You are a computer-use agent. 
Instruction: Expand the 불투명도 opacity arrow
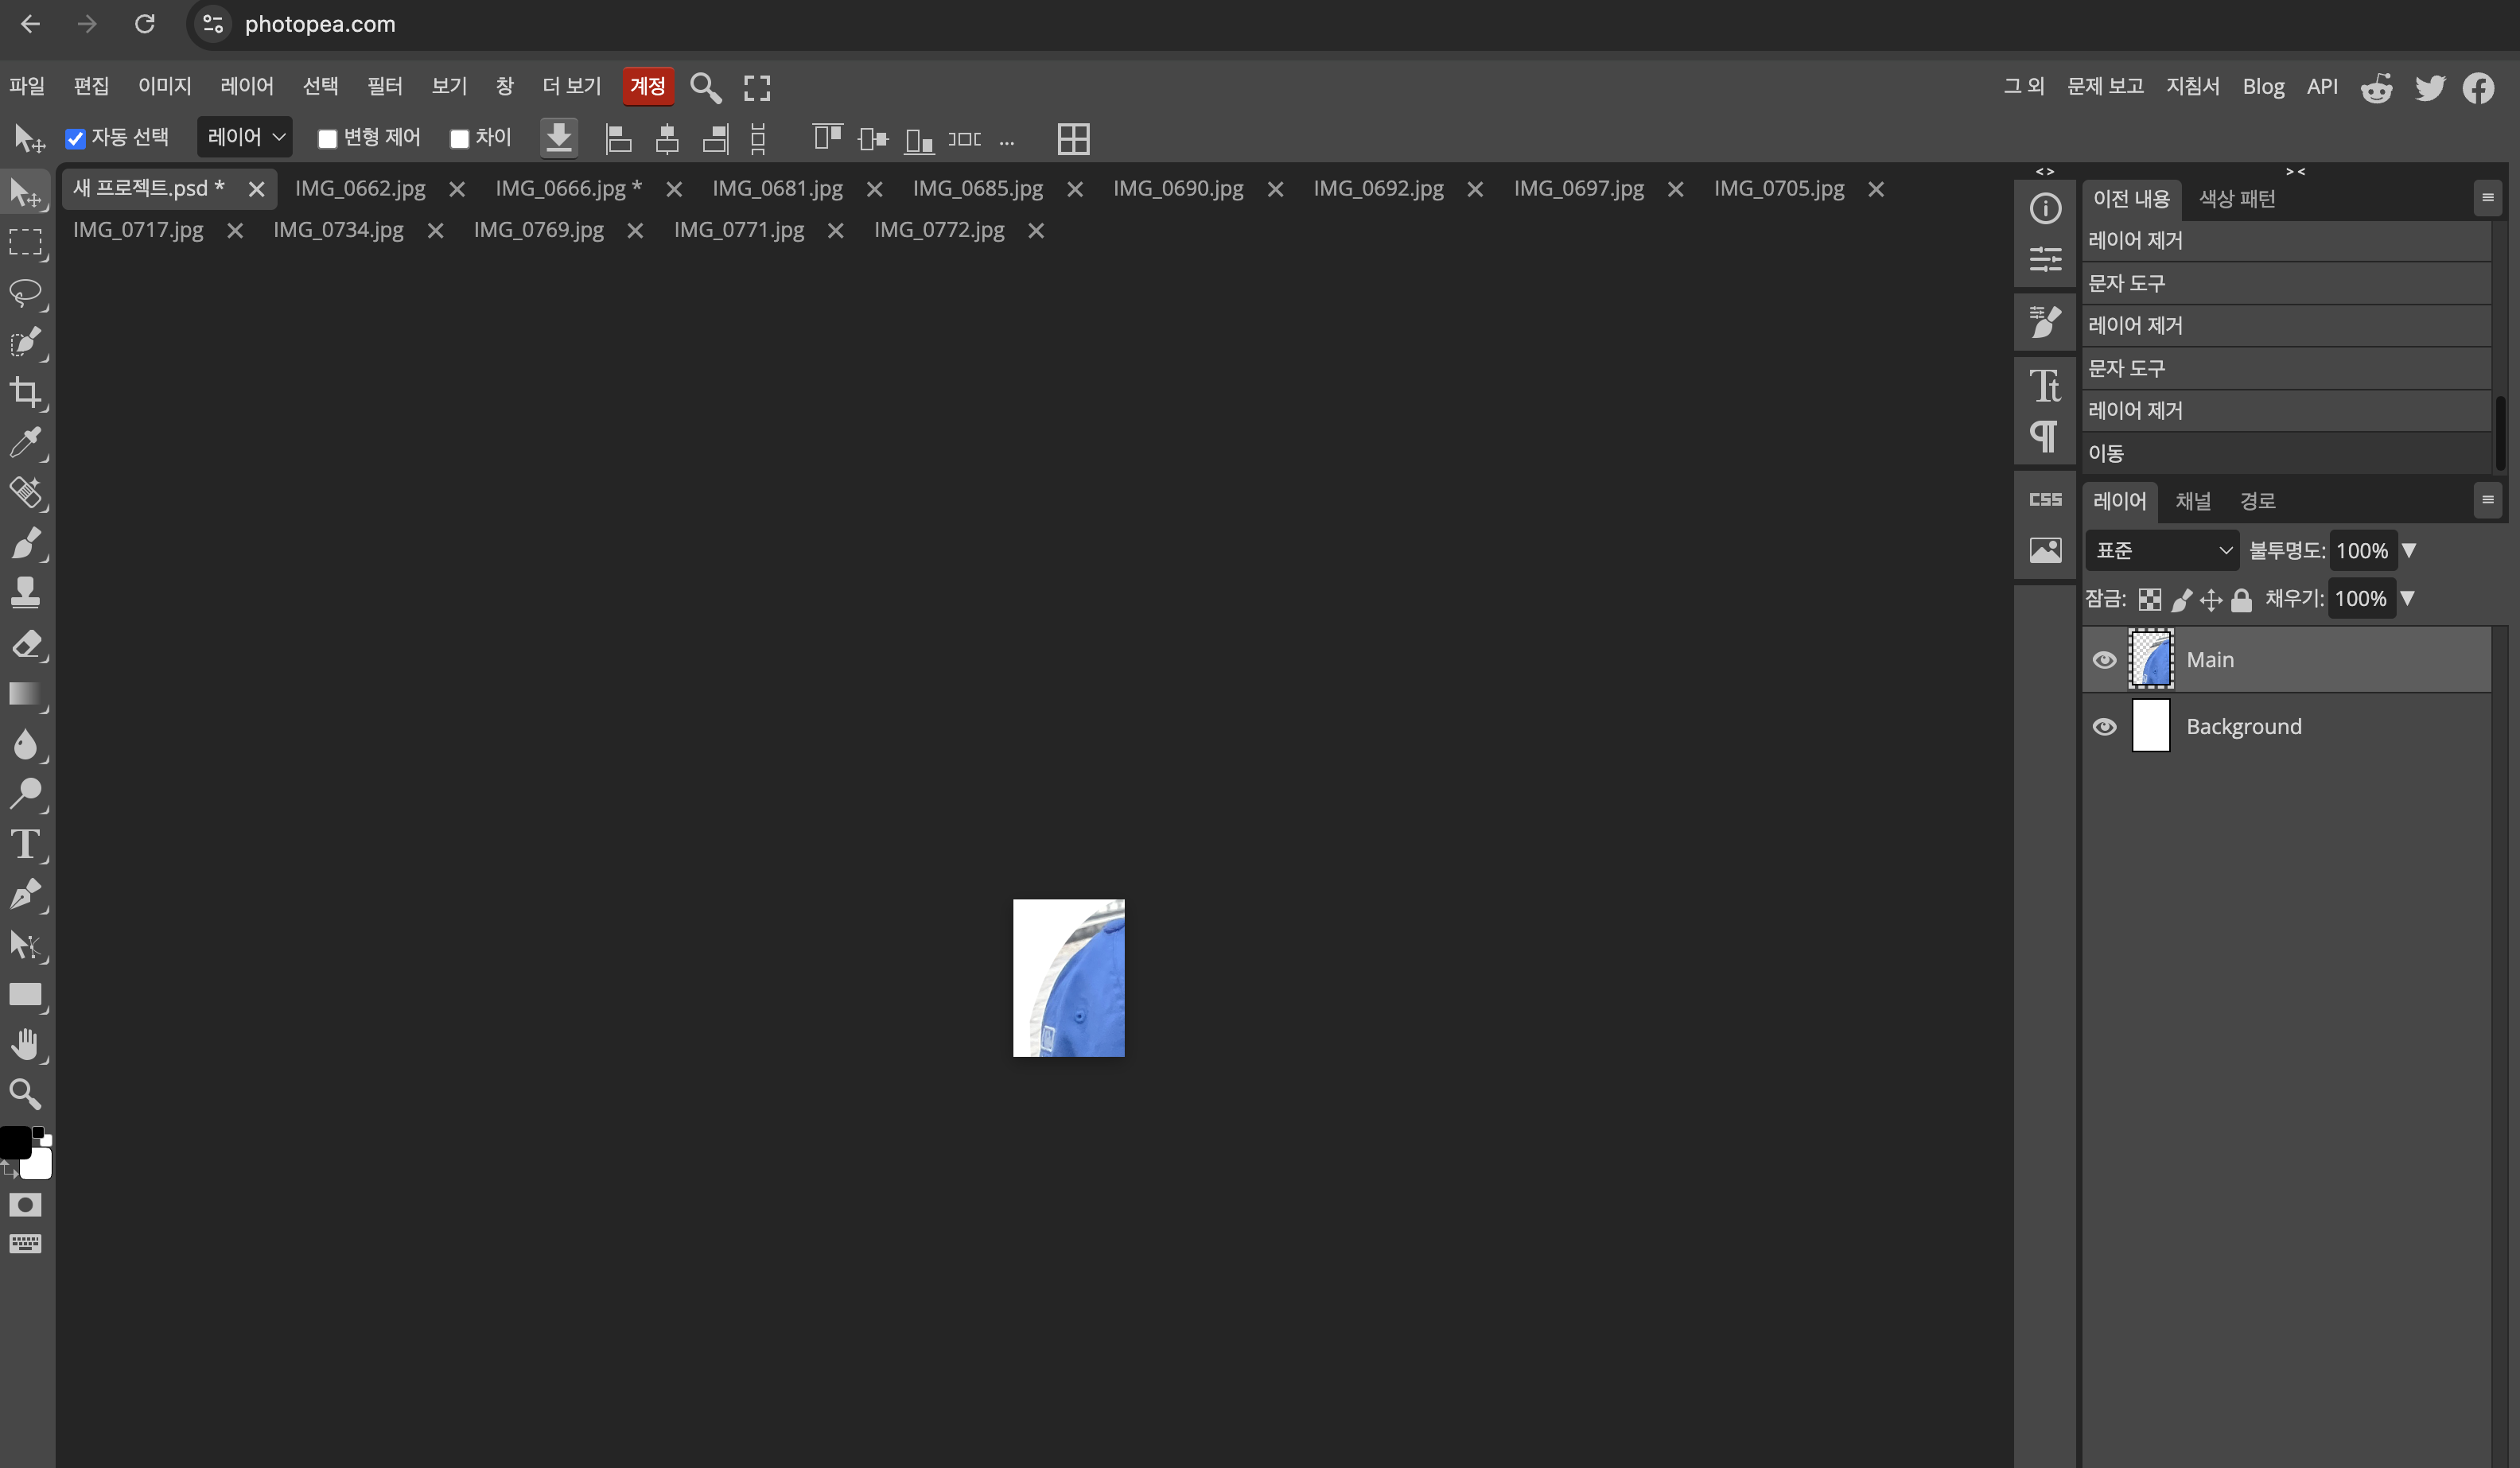(2409, 551)
